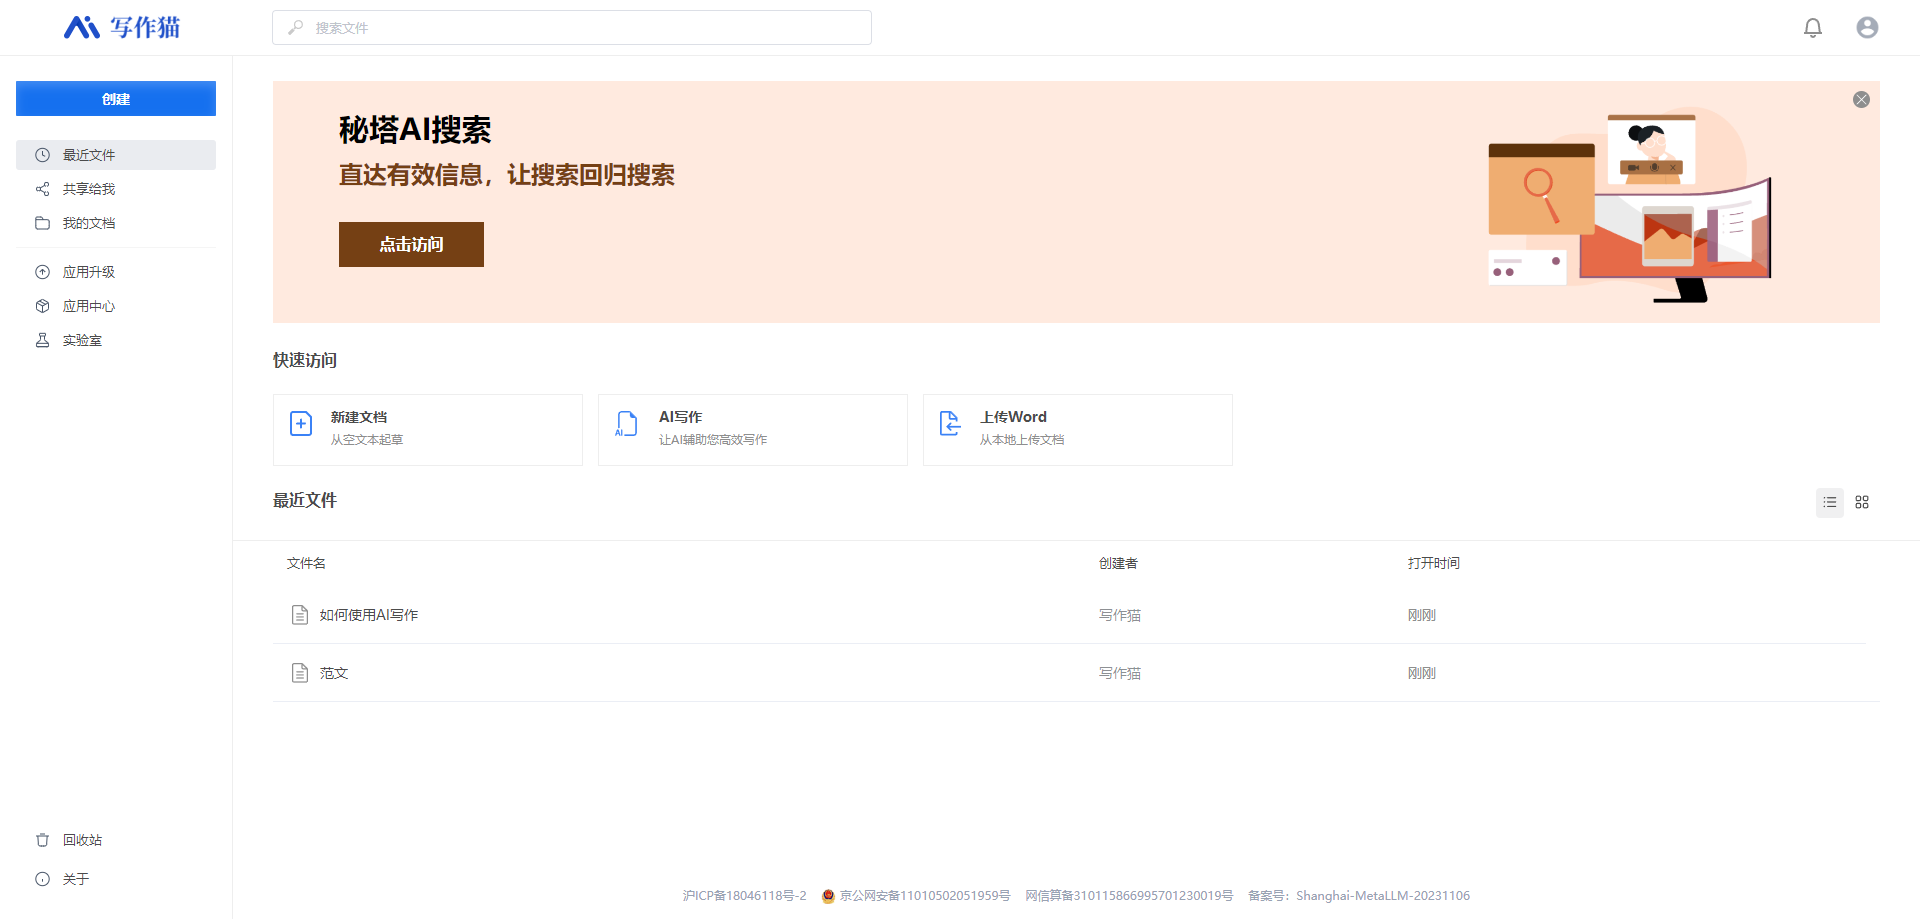
Task: Open 最近文件 in the sidebar
Action: click(90, 155)
